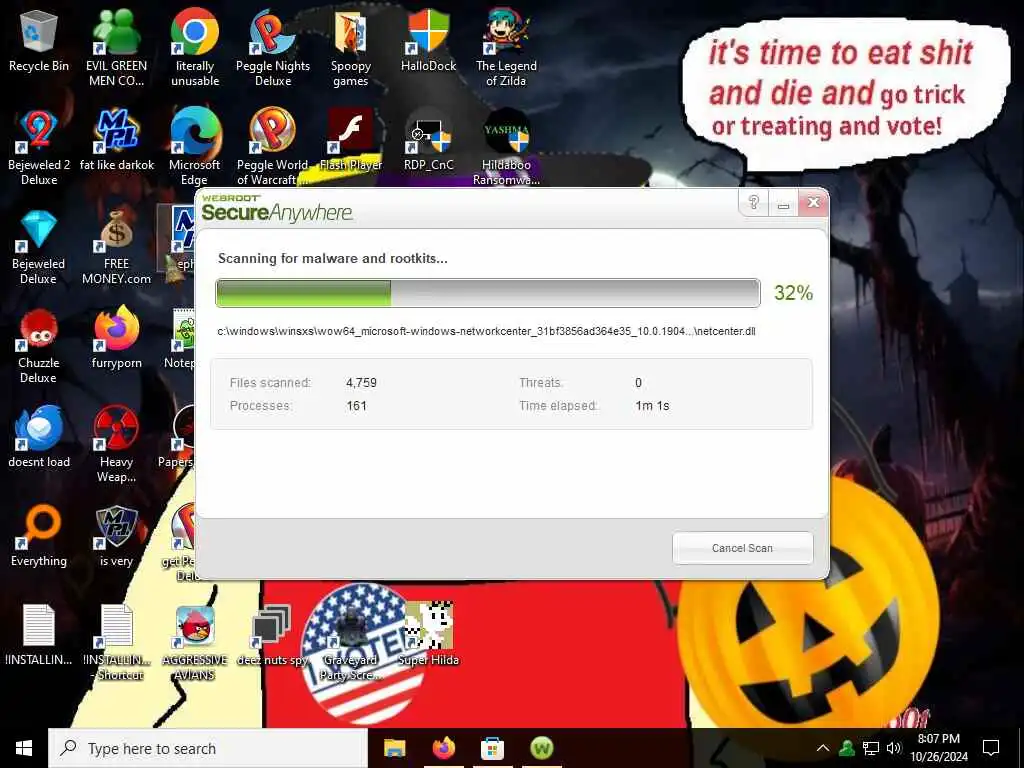This screenshot has height=768, width=1024.
Task: Open the deez nuts spy shortcut
Action: pos(272,635)
